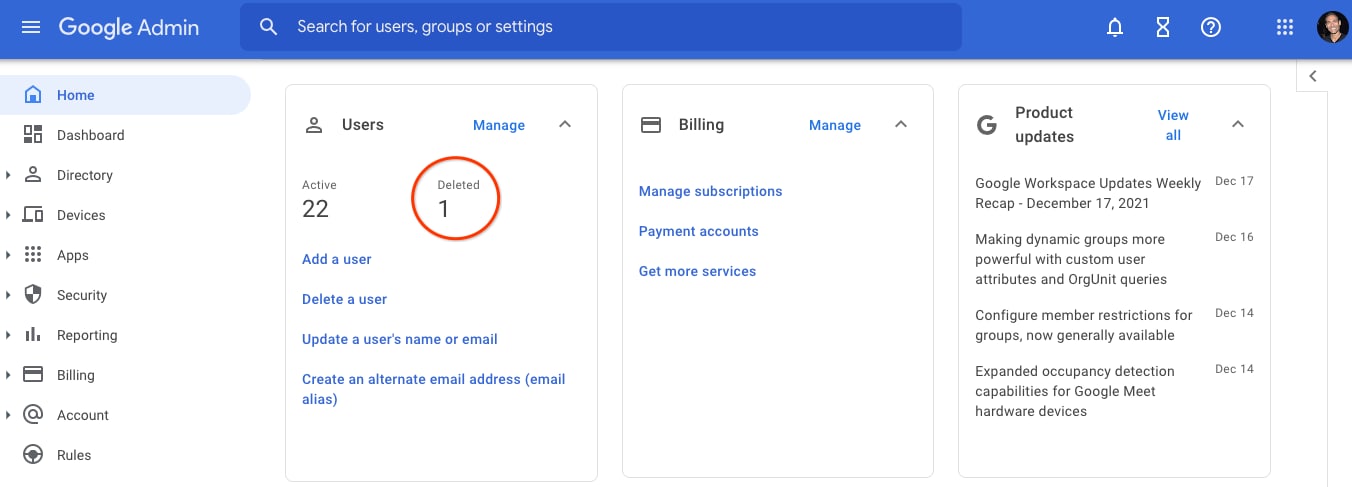Open the account profile avatar
1352x487 pixels.
tap(1332, 27)
